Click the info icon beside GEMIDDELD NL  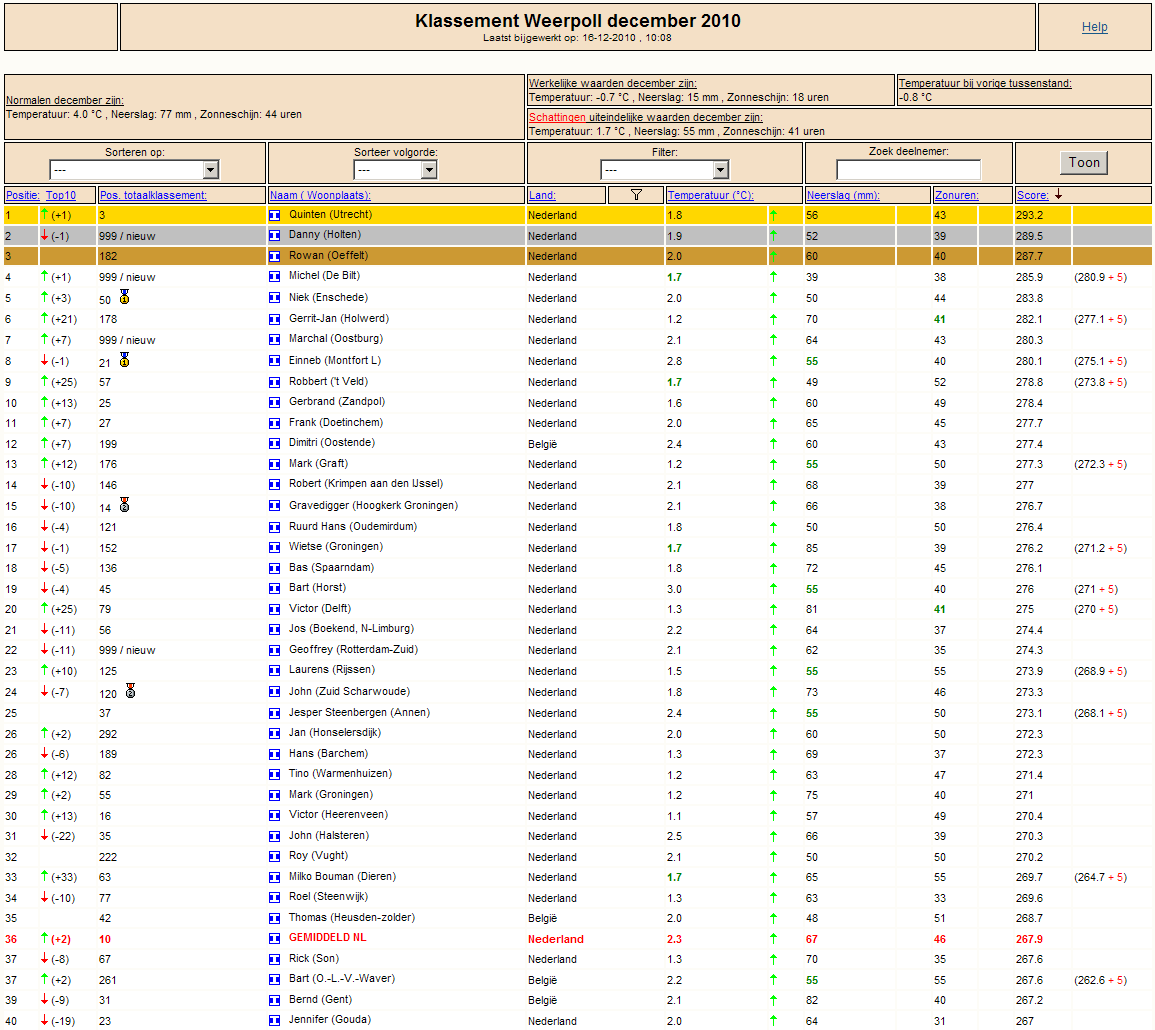pyautogui.click(x=275, y=939)
